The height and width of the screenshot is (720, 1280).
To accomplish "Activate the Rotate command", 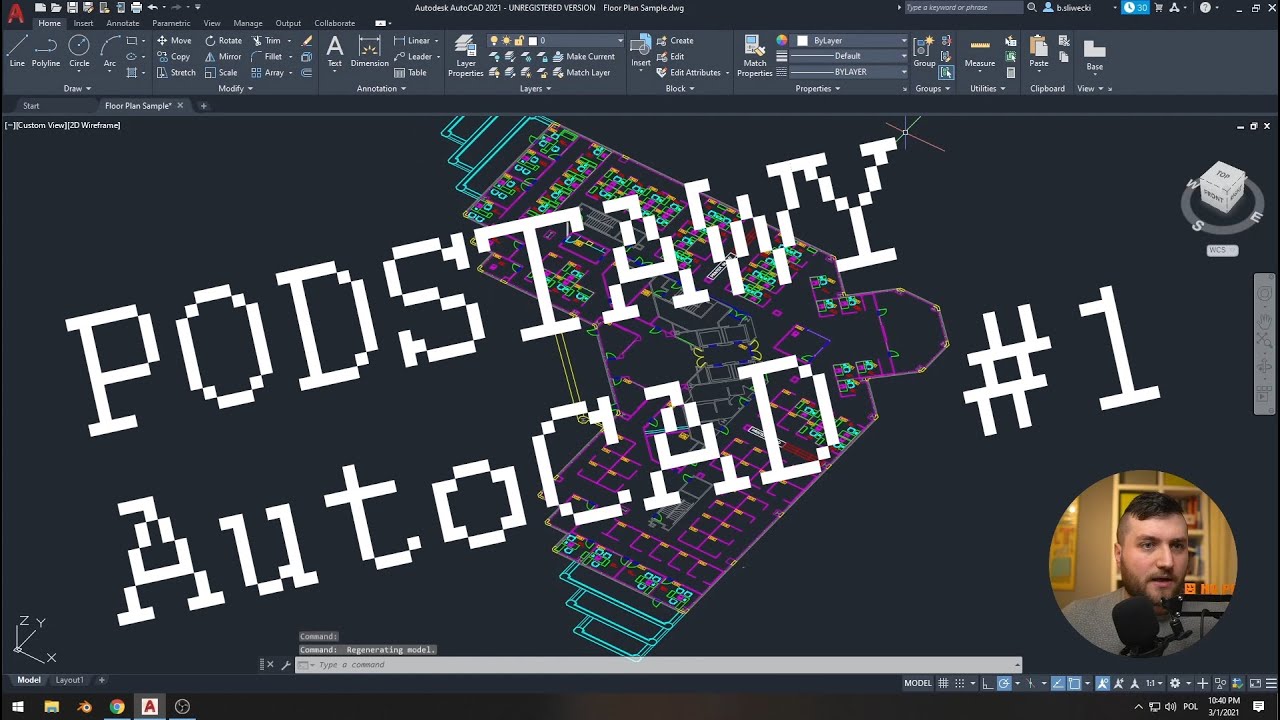I will pos(223,41).
